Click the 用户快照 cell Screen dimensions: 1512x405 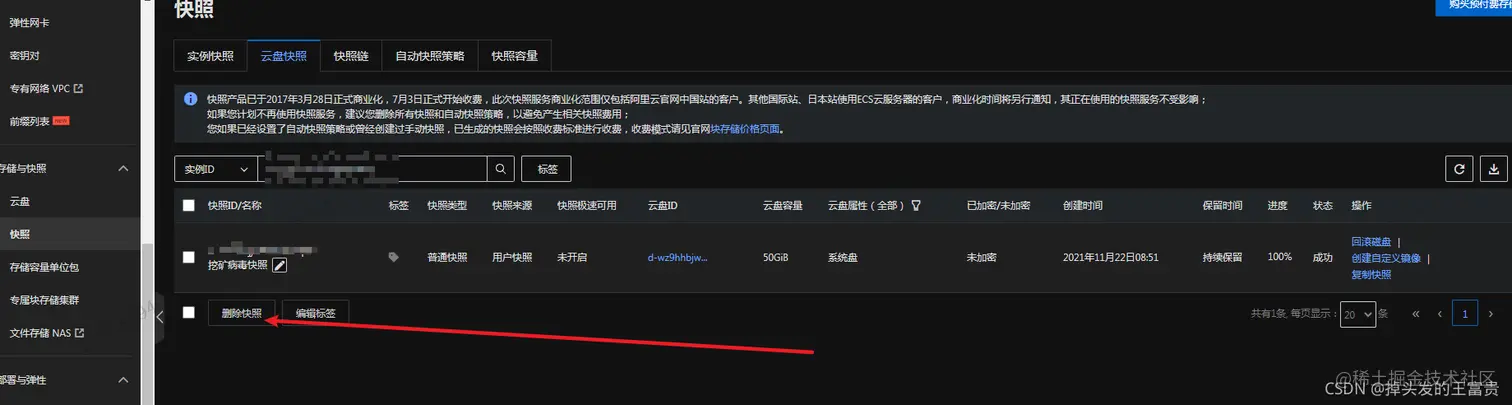pos(512,257)
